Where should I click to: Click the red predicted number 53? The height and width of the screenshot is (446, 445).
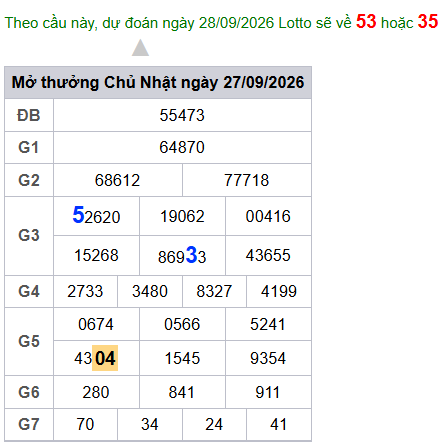tap(366, 21)
